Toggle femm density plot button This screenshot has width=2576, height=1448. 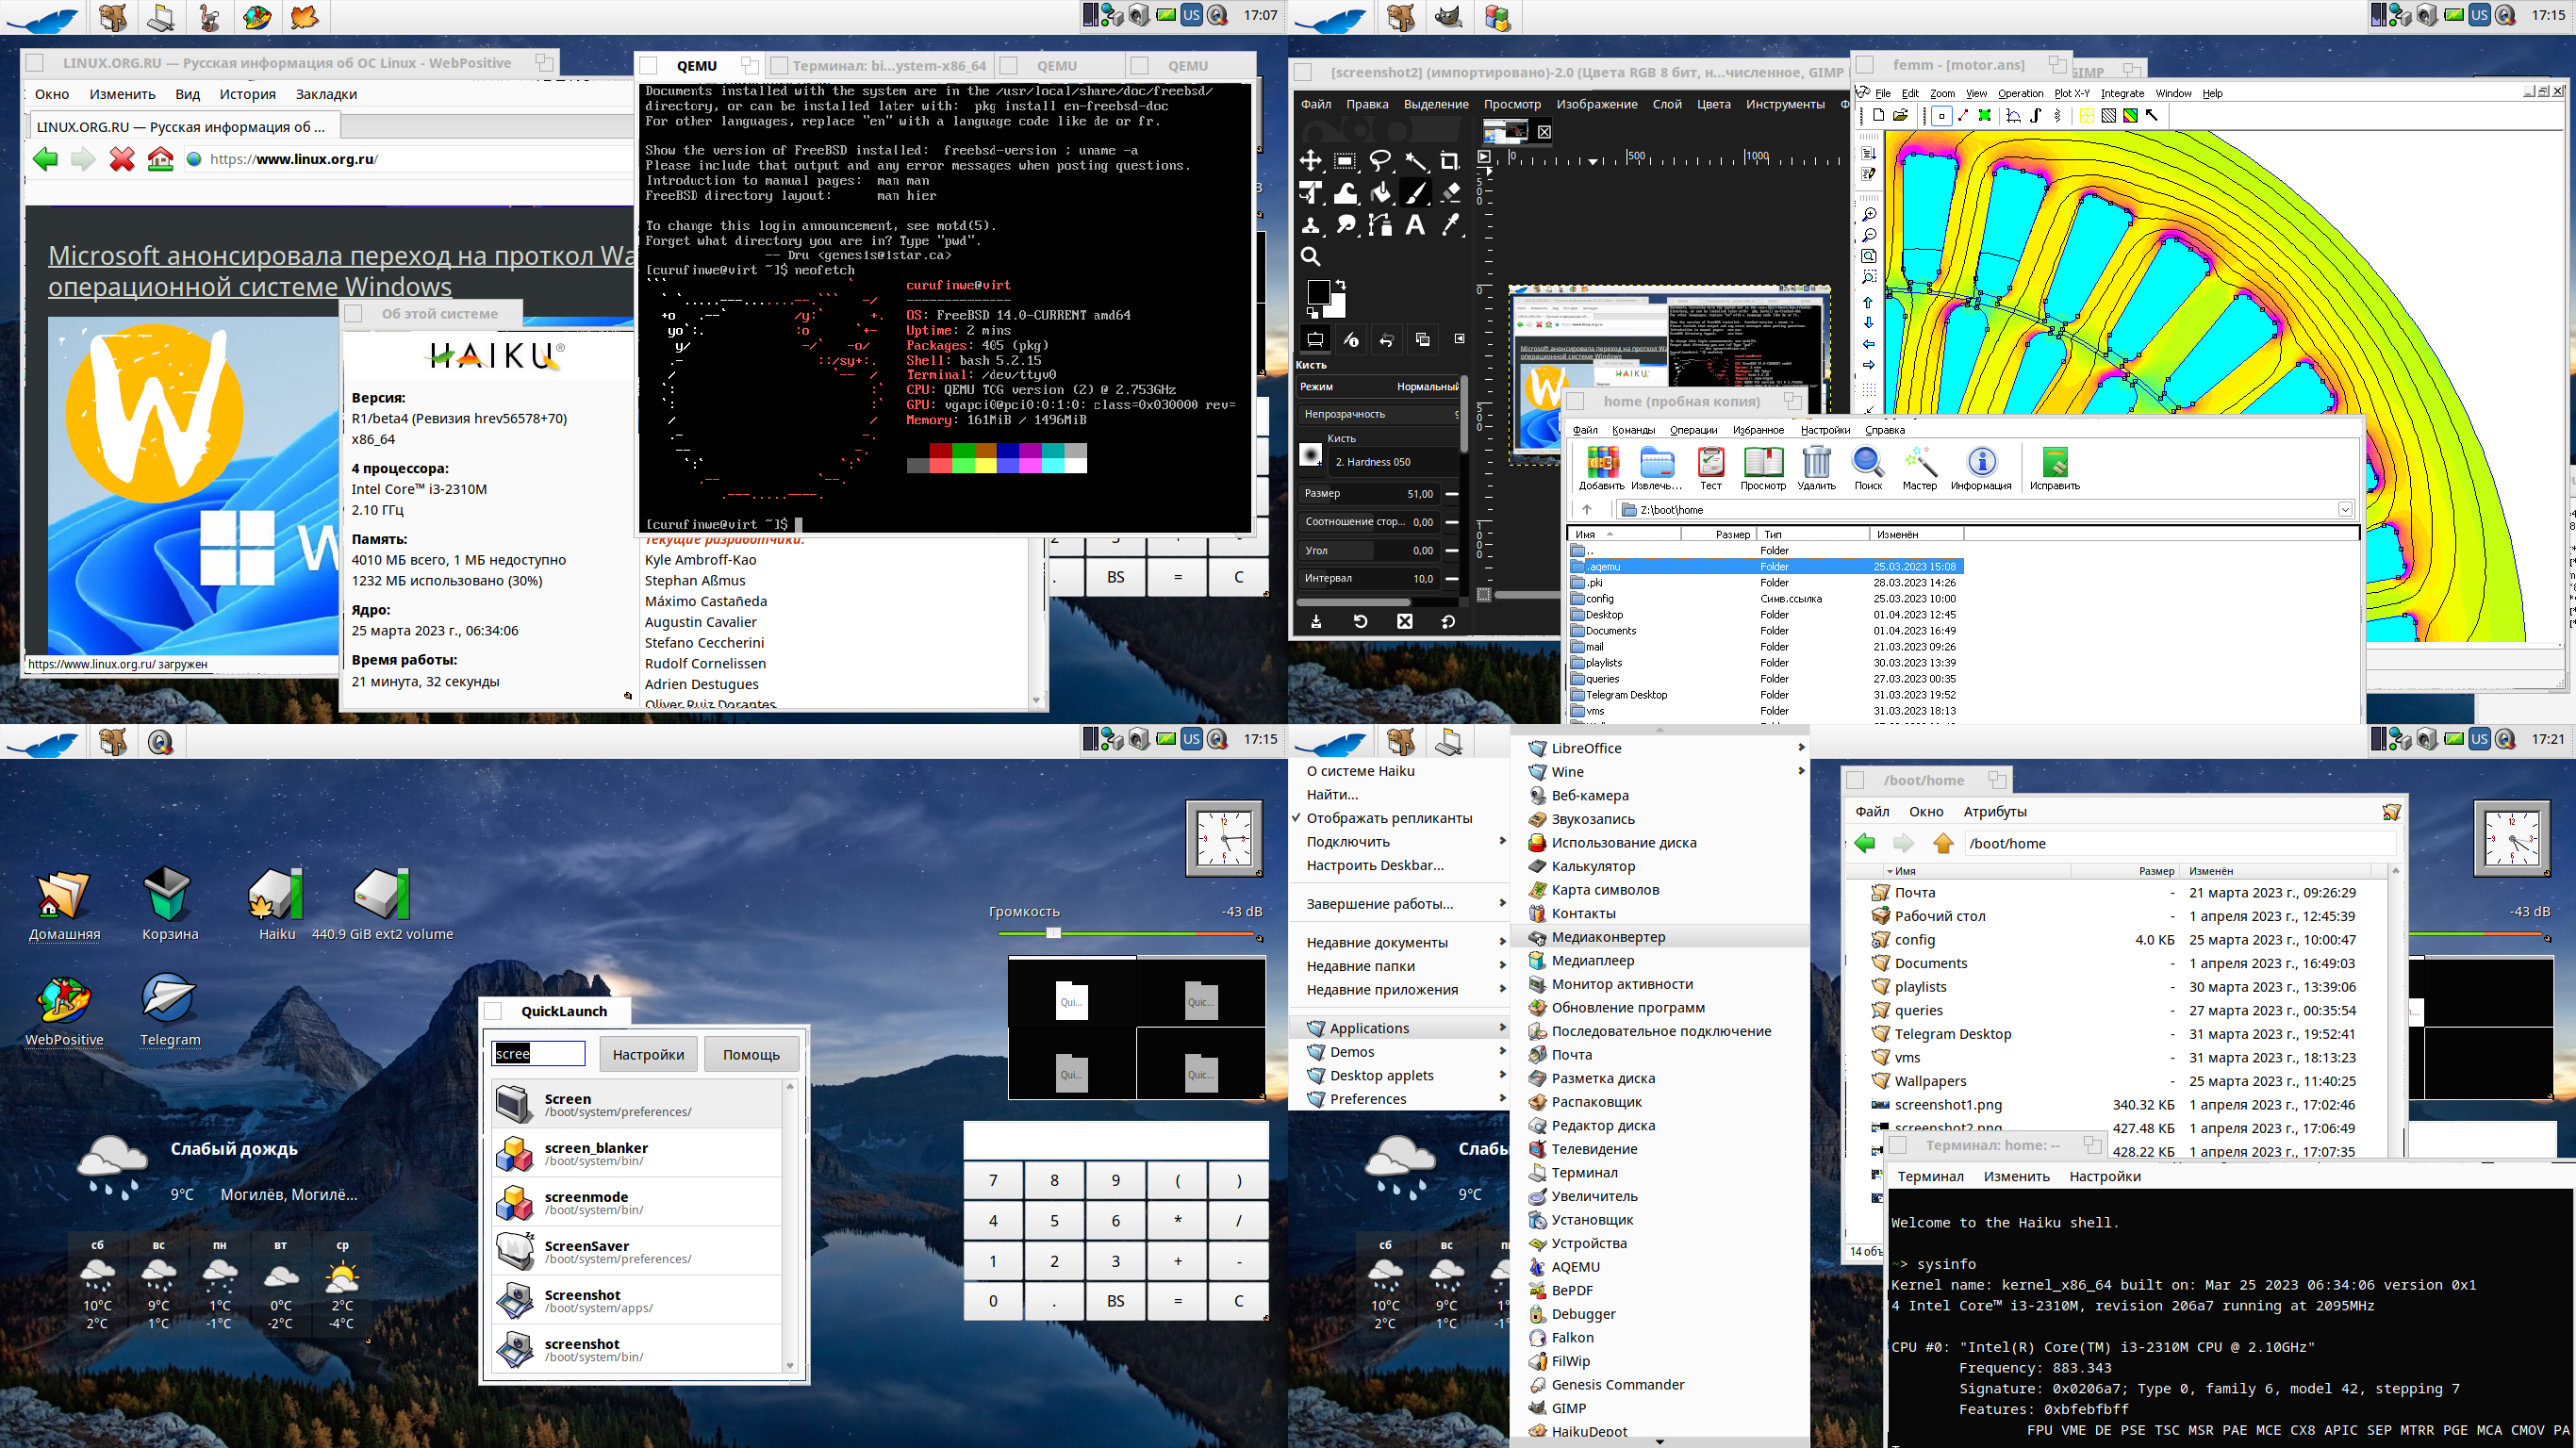tap(2131, 116)
